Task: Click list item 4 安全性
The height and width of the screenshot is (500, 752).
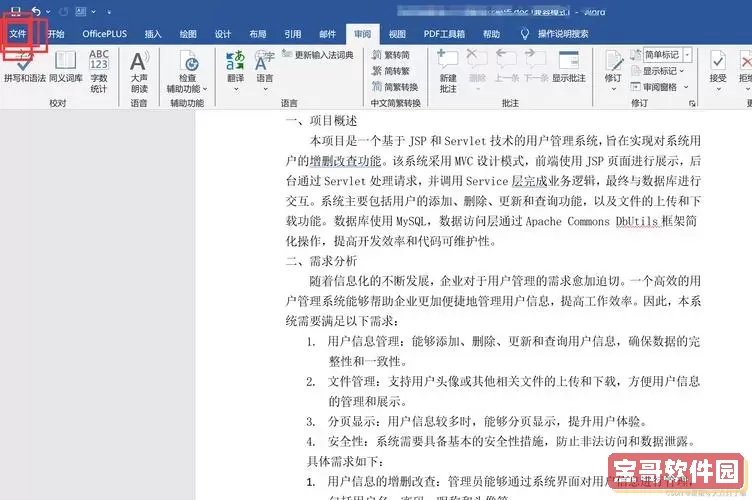Action: (x=502, y=442)
